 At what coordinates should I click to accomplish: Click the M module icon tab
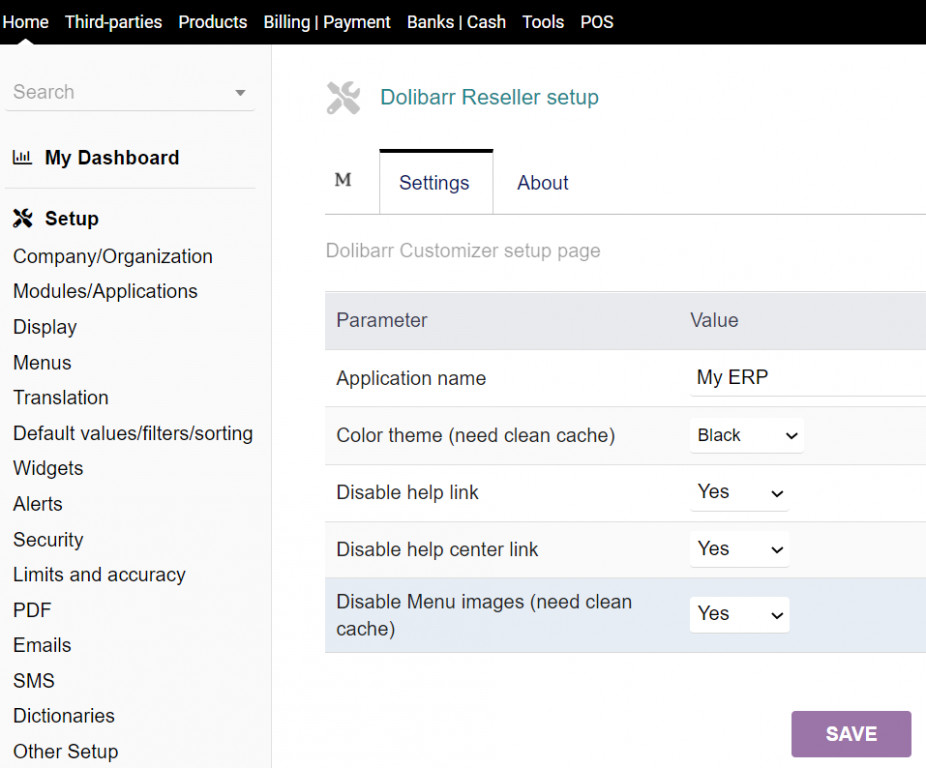(343, 181)
